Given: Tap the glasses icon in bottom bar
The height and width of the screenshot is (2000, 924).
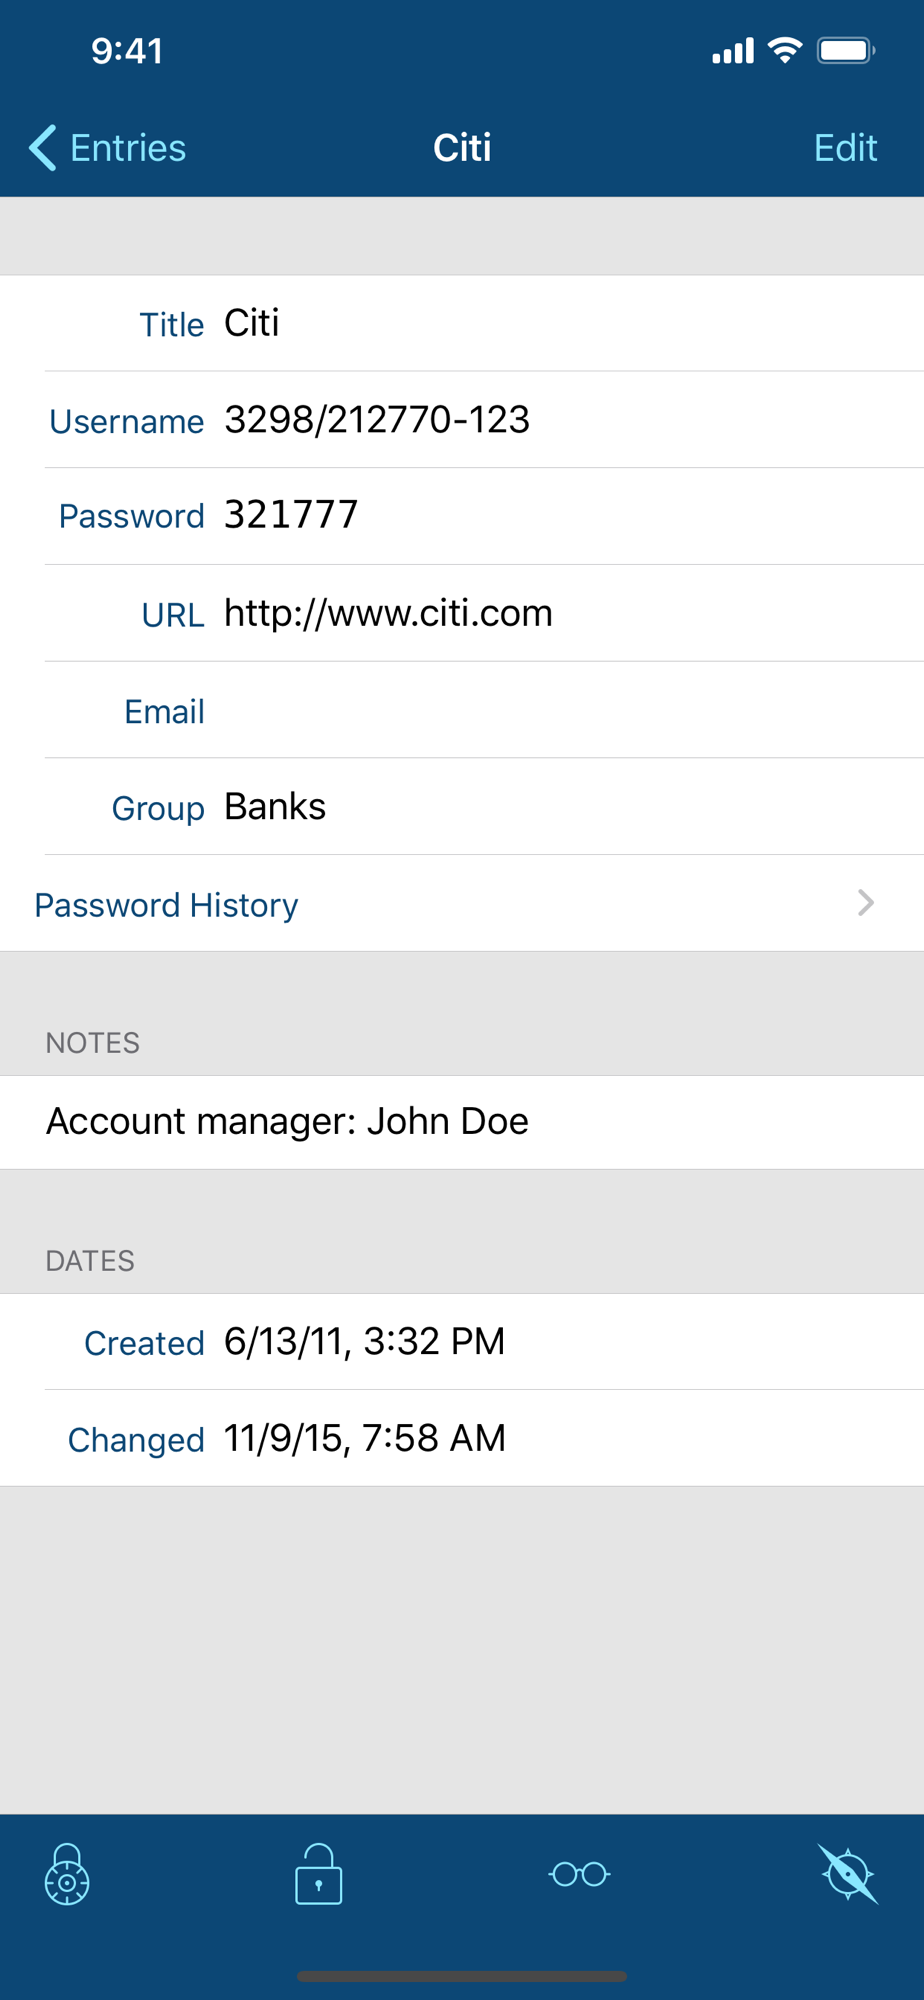Looking at the screenshot, I should [x=580, y=1874].
